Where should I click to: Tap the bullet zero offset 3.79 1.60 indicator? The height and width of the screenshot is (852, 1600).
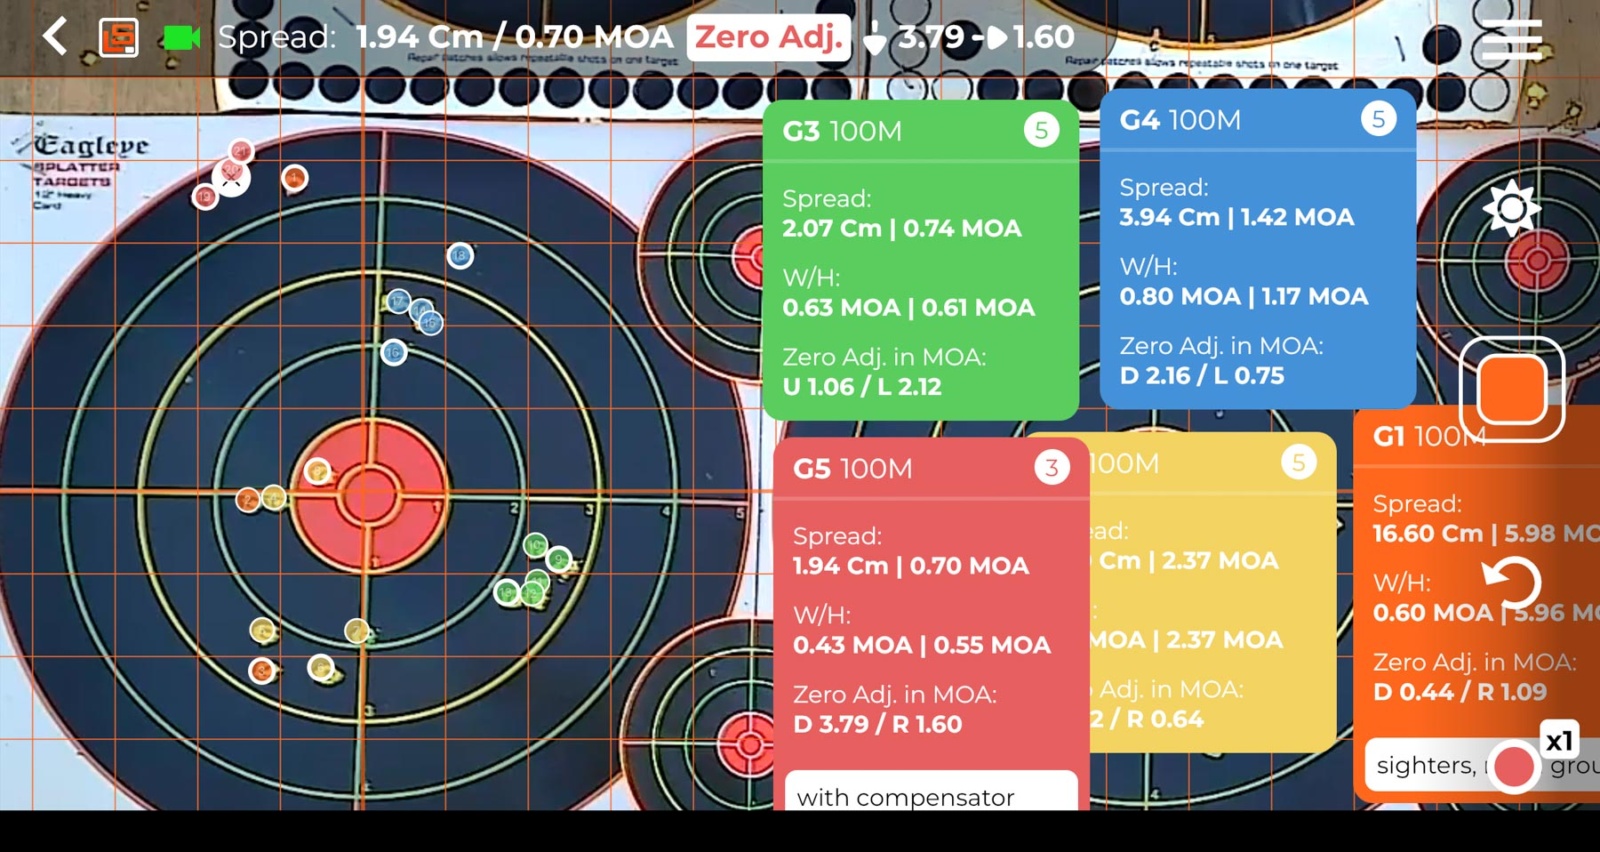coord(967,37)
